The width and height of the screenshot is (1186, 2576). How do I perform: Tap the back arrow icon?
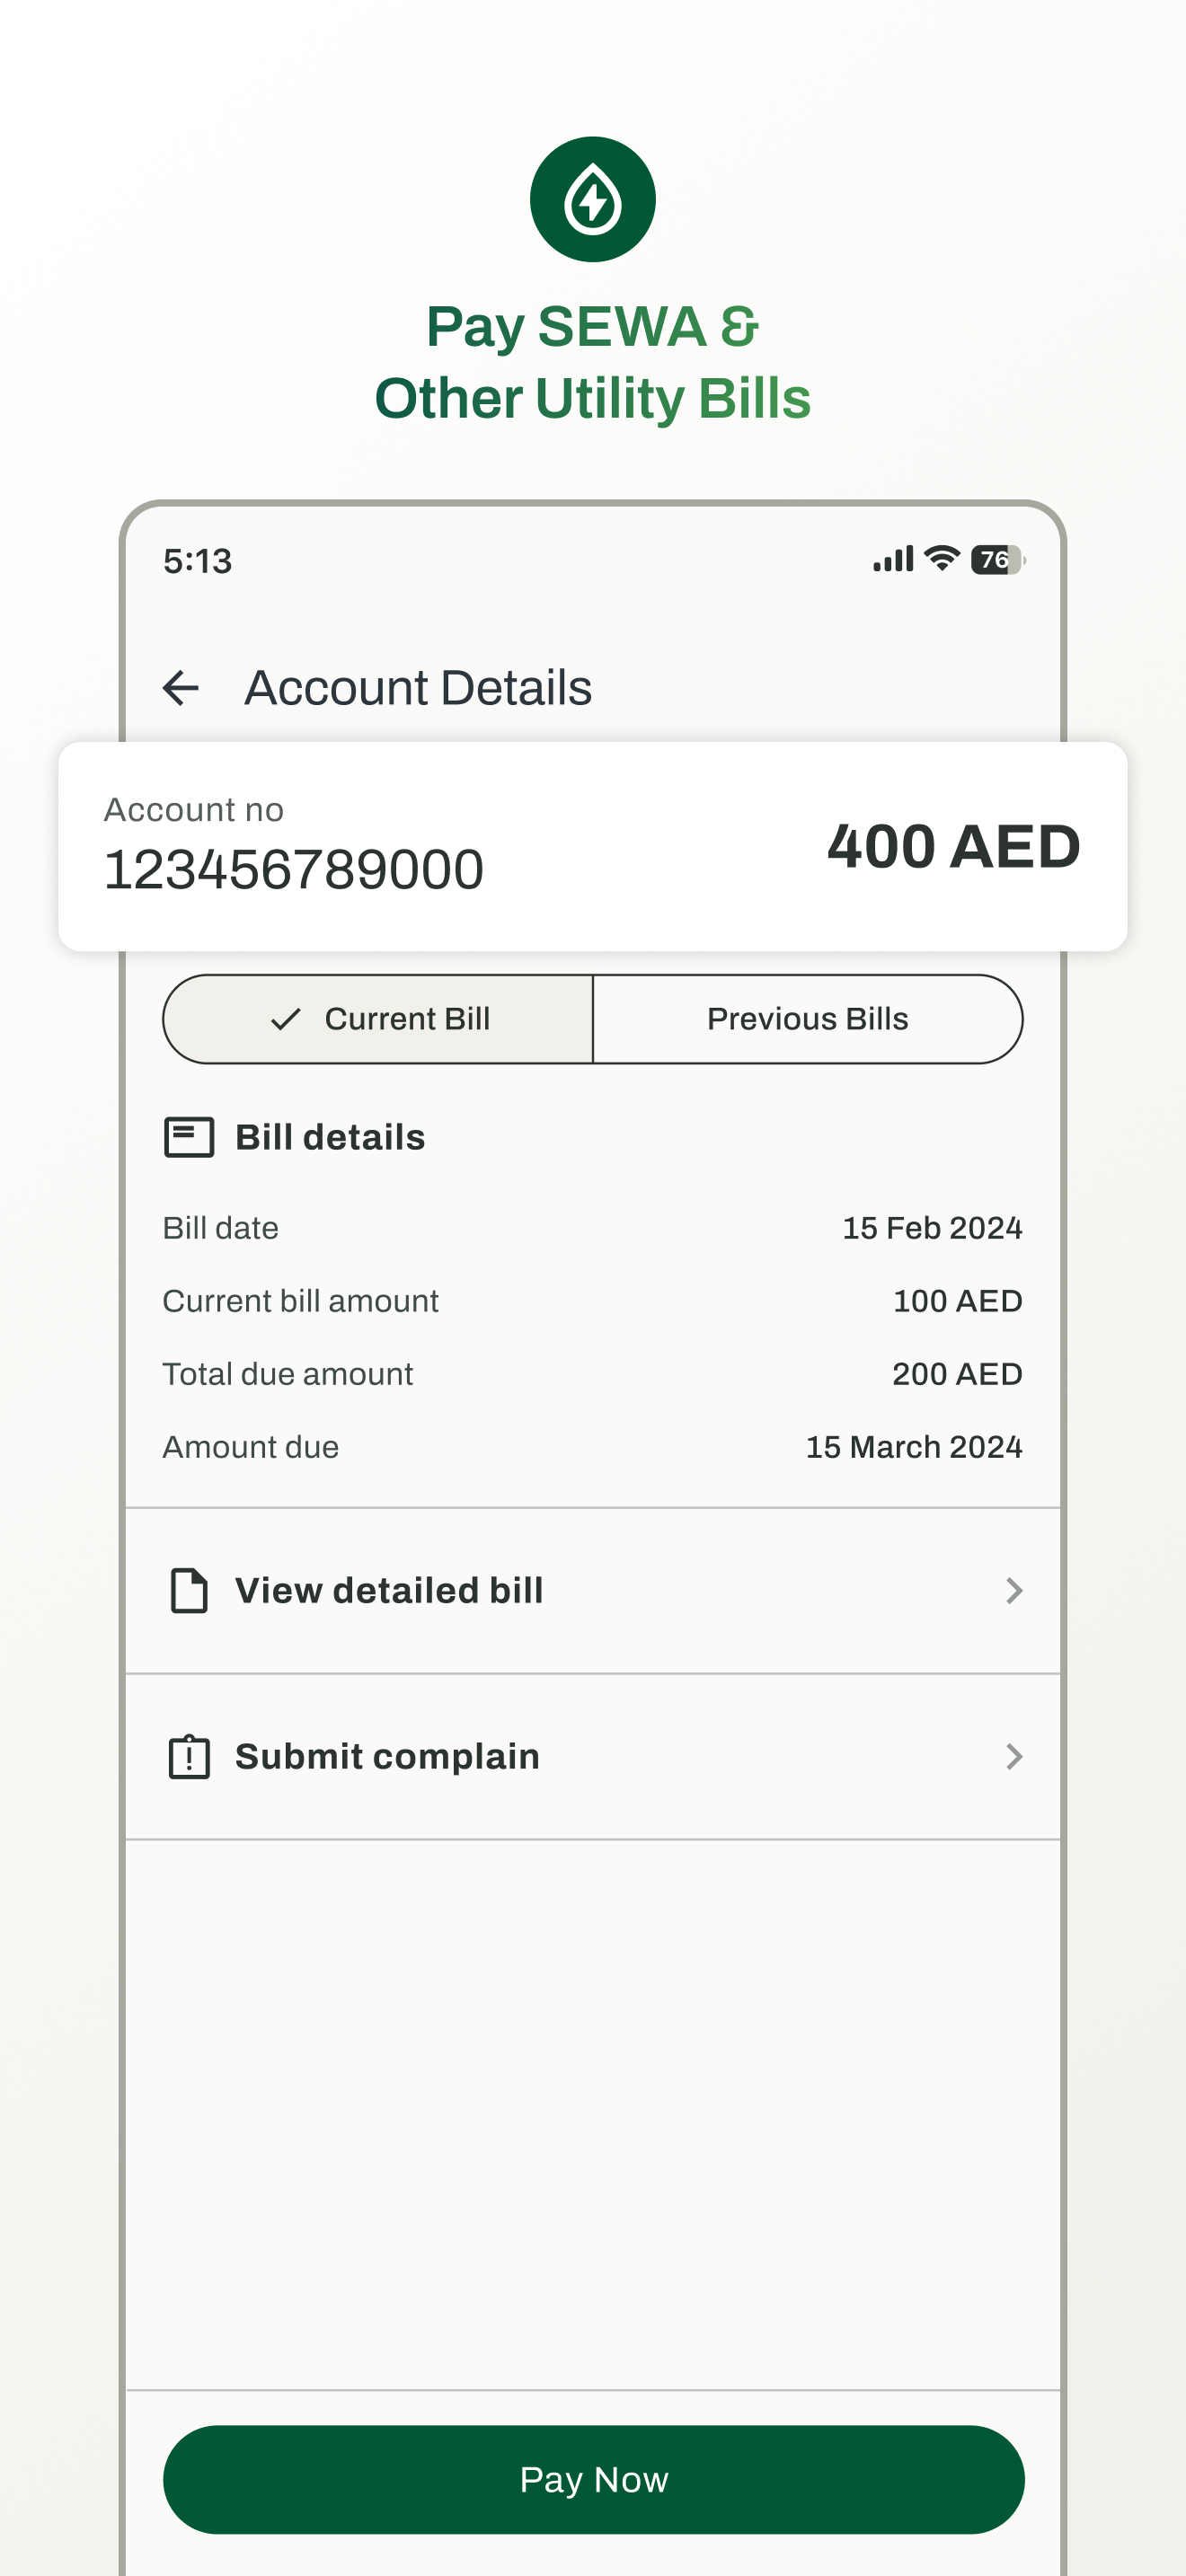(181, 688)
